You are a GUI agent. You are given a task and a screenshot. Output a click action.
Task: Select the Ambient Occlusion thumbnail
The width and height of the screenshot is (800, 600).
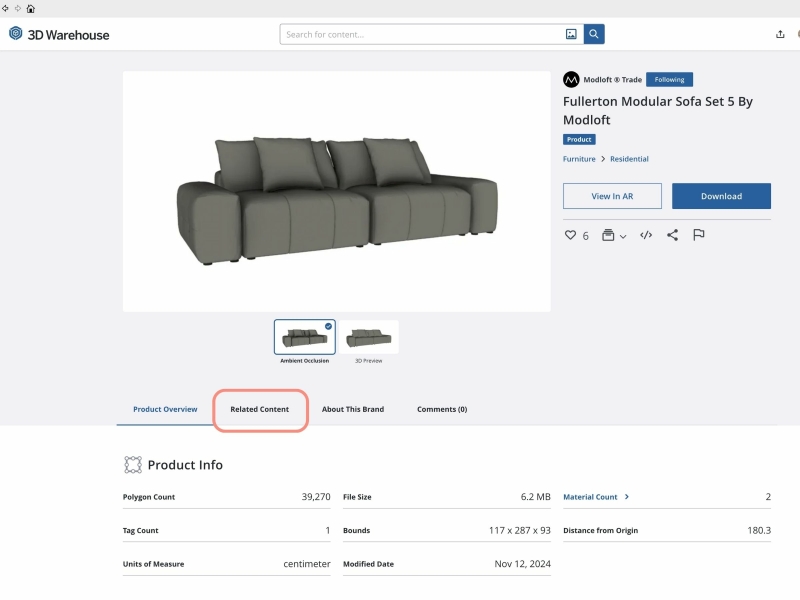coord(305,337)
